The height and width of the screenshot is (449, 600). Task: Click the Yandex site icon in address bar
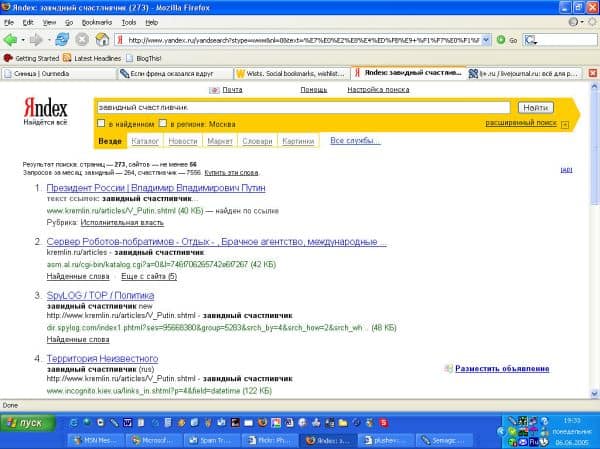coord(120,40)
